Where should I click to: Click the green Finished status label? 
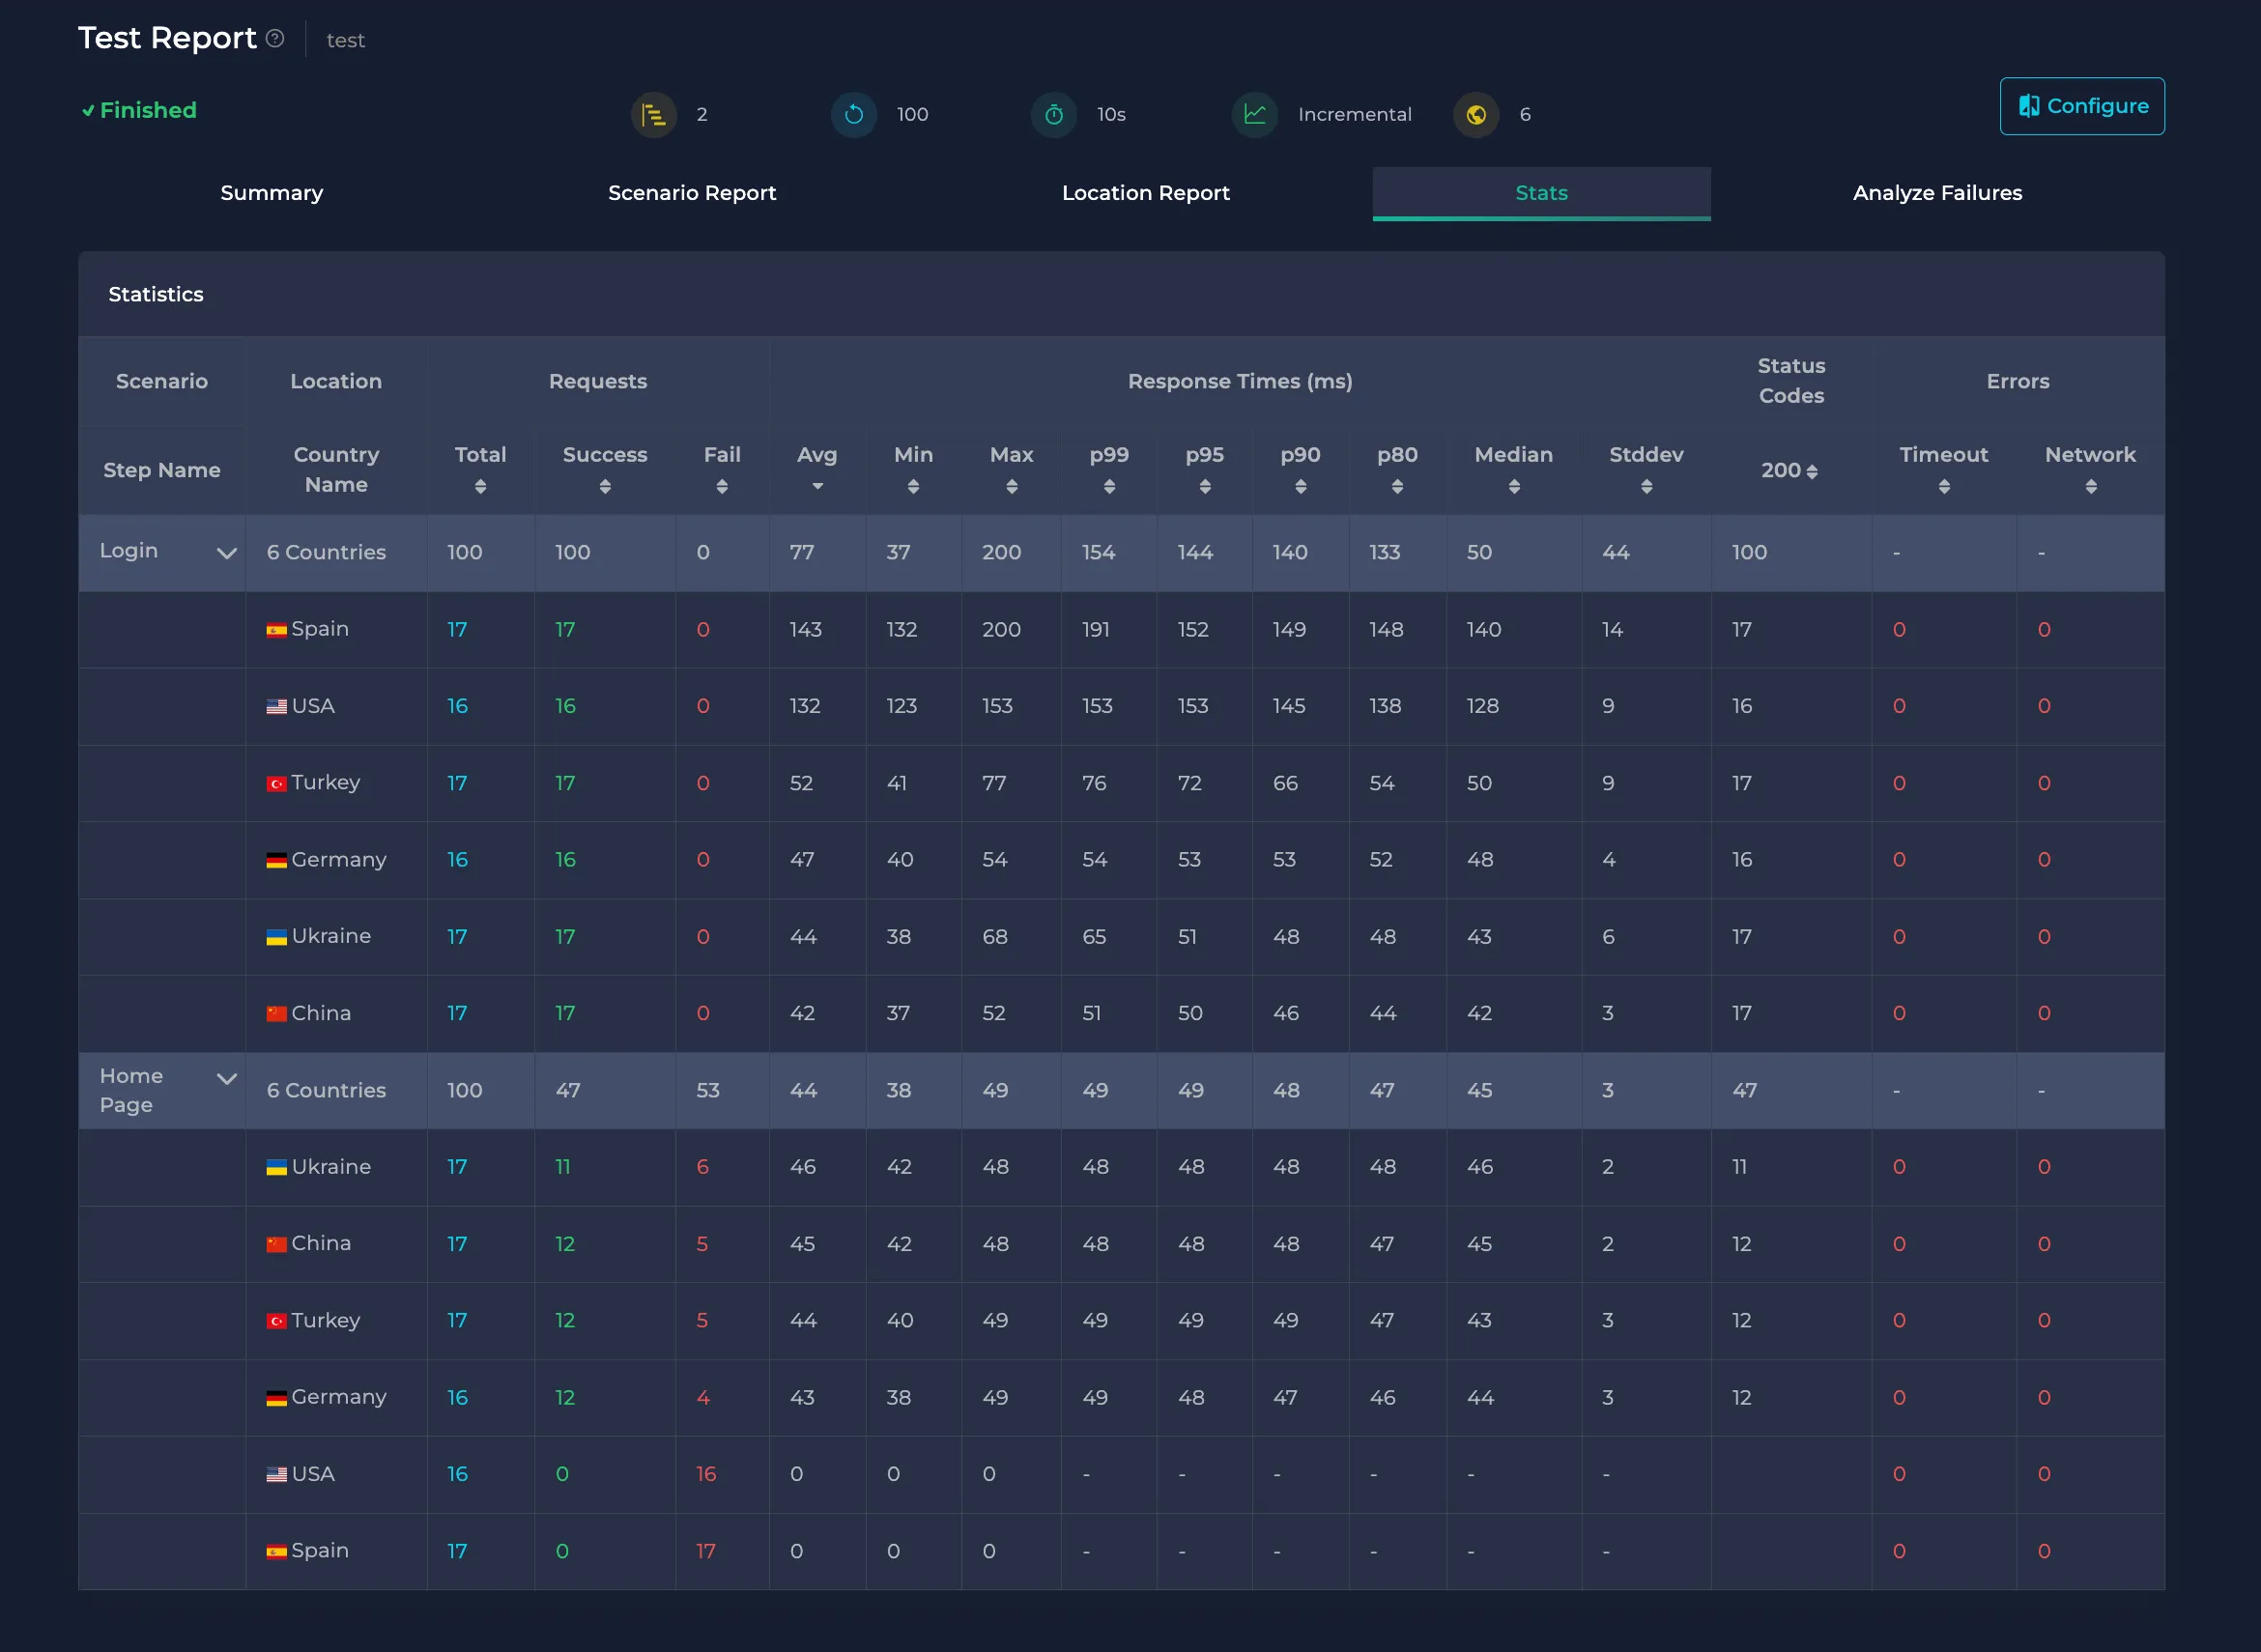[x=139, y=110]
